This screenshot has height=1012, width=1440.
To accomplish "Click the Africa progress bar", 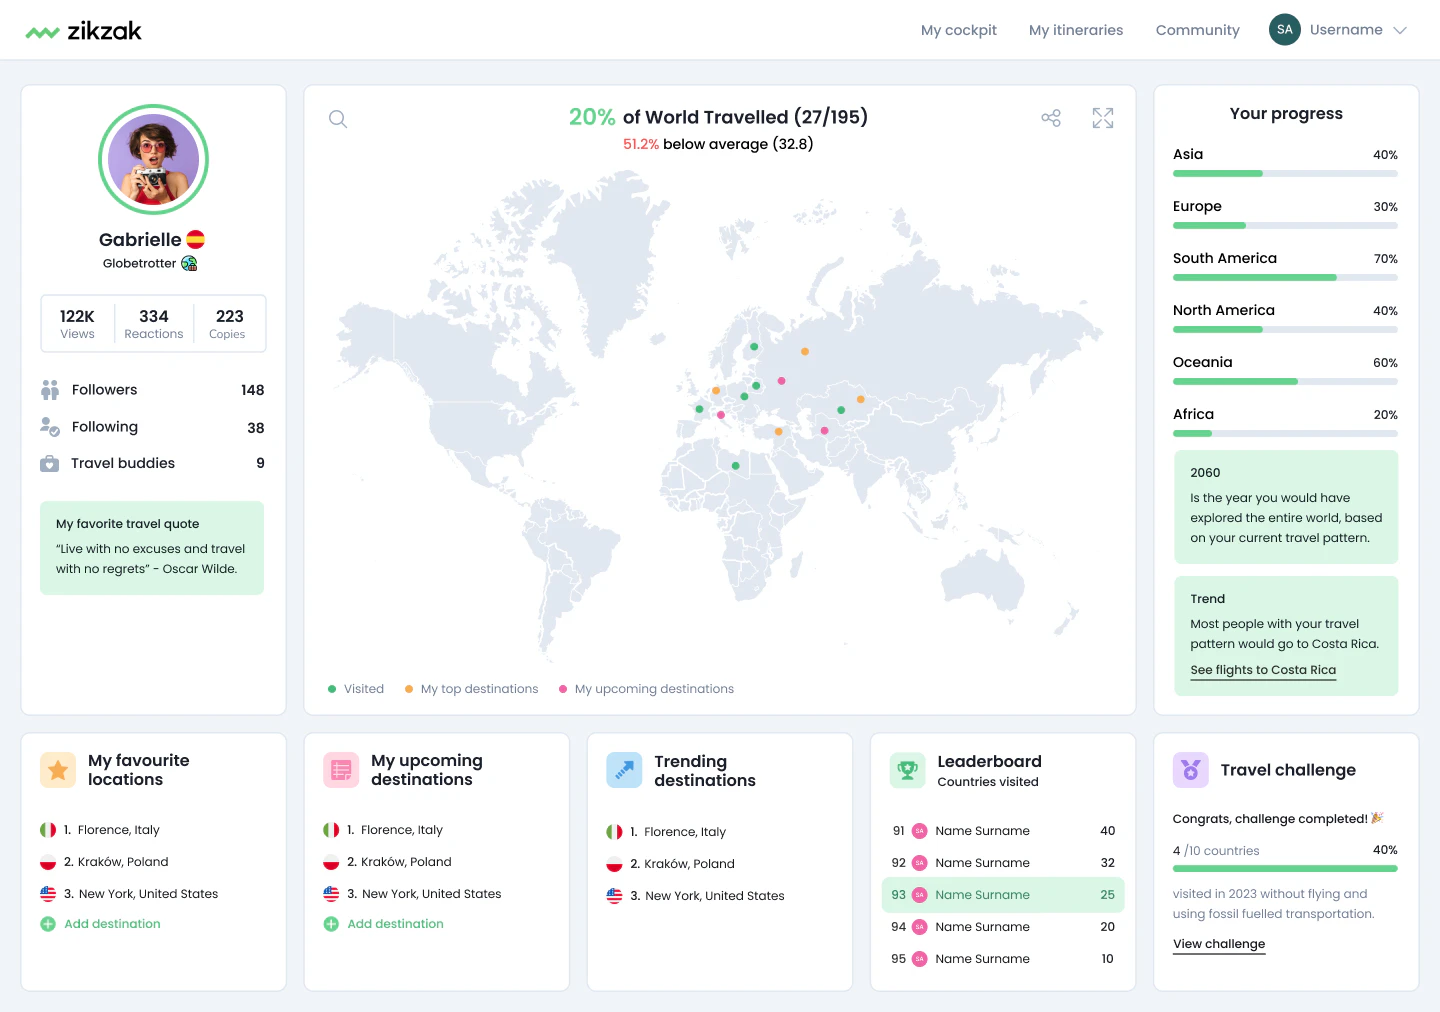I will pyautogui.click(x=1285, y=434).
